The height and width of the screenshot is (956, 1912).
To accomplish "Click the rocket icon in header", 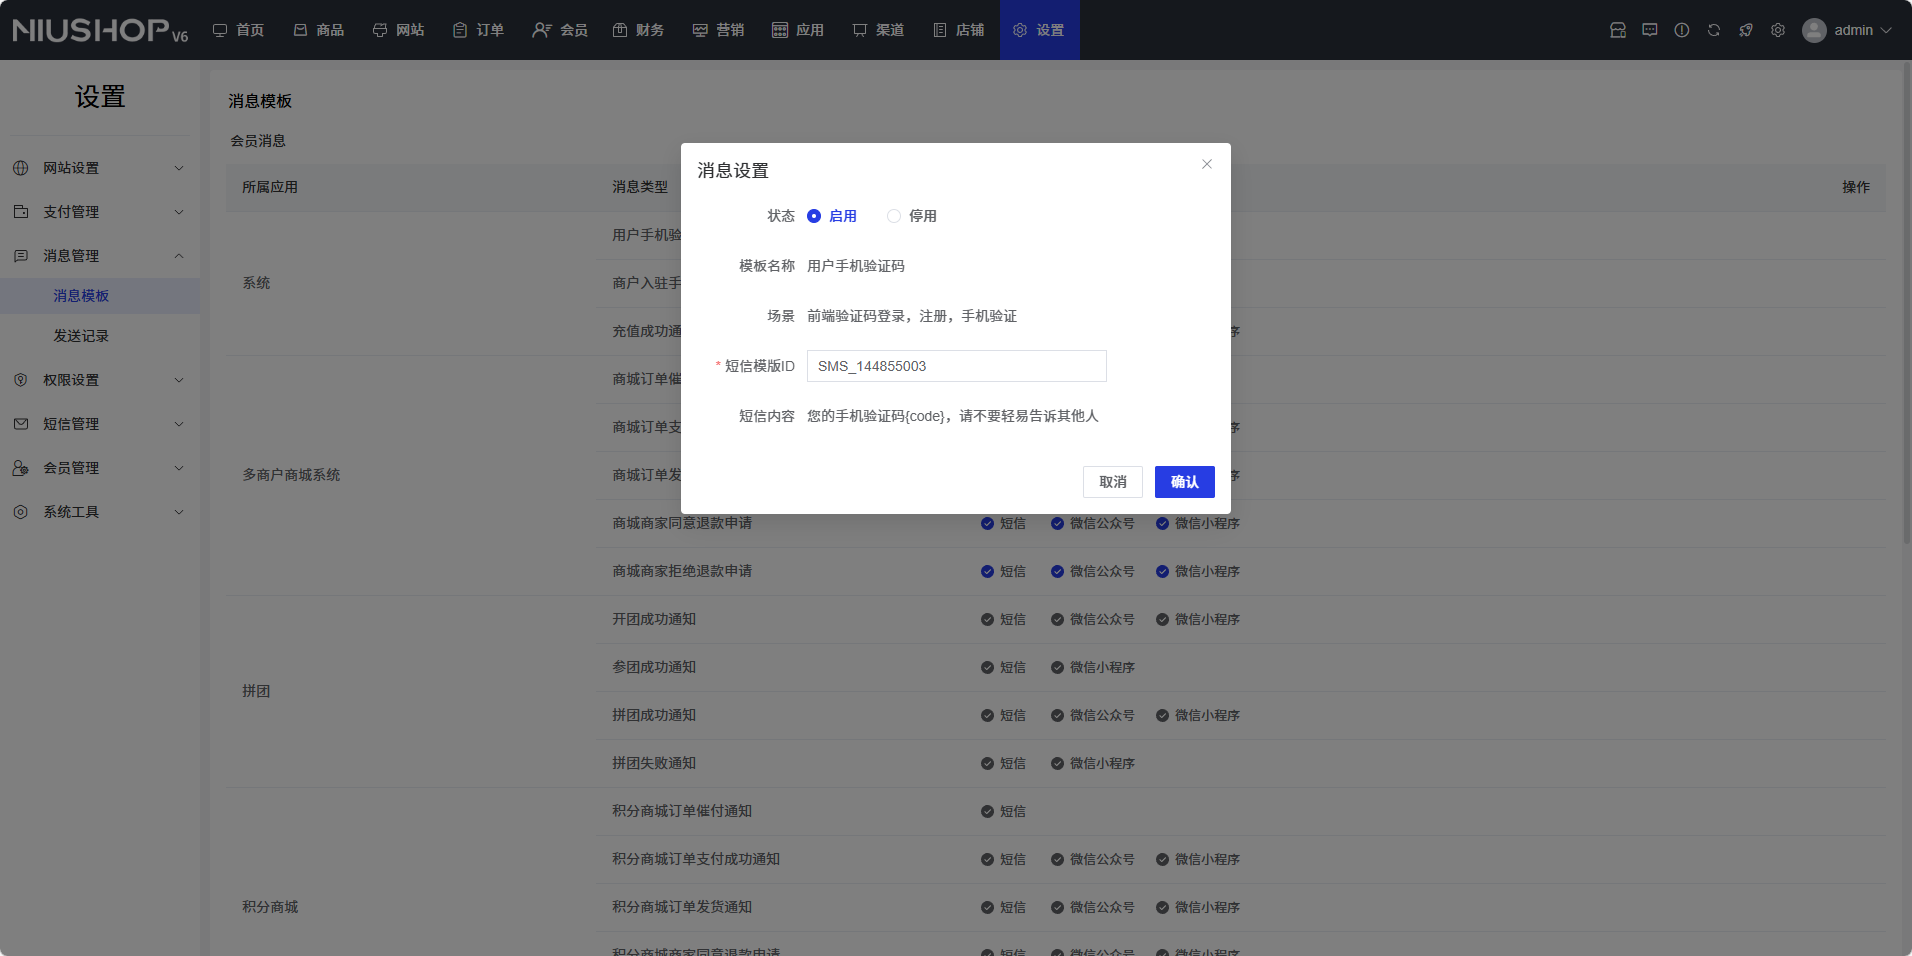I will (1746, 30).
